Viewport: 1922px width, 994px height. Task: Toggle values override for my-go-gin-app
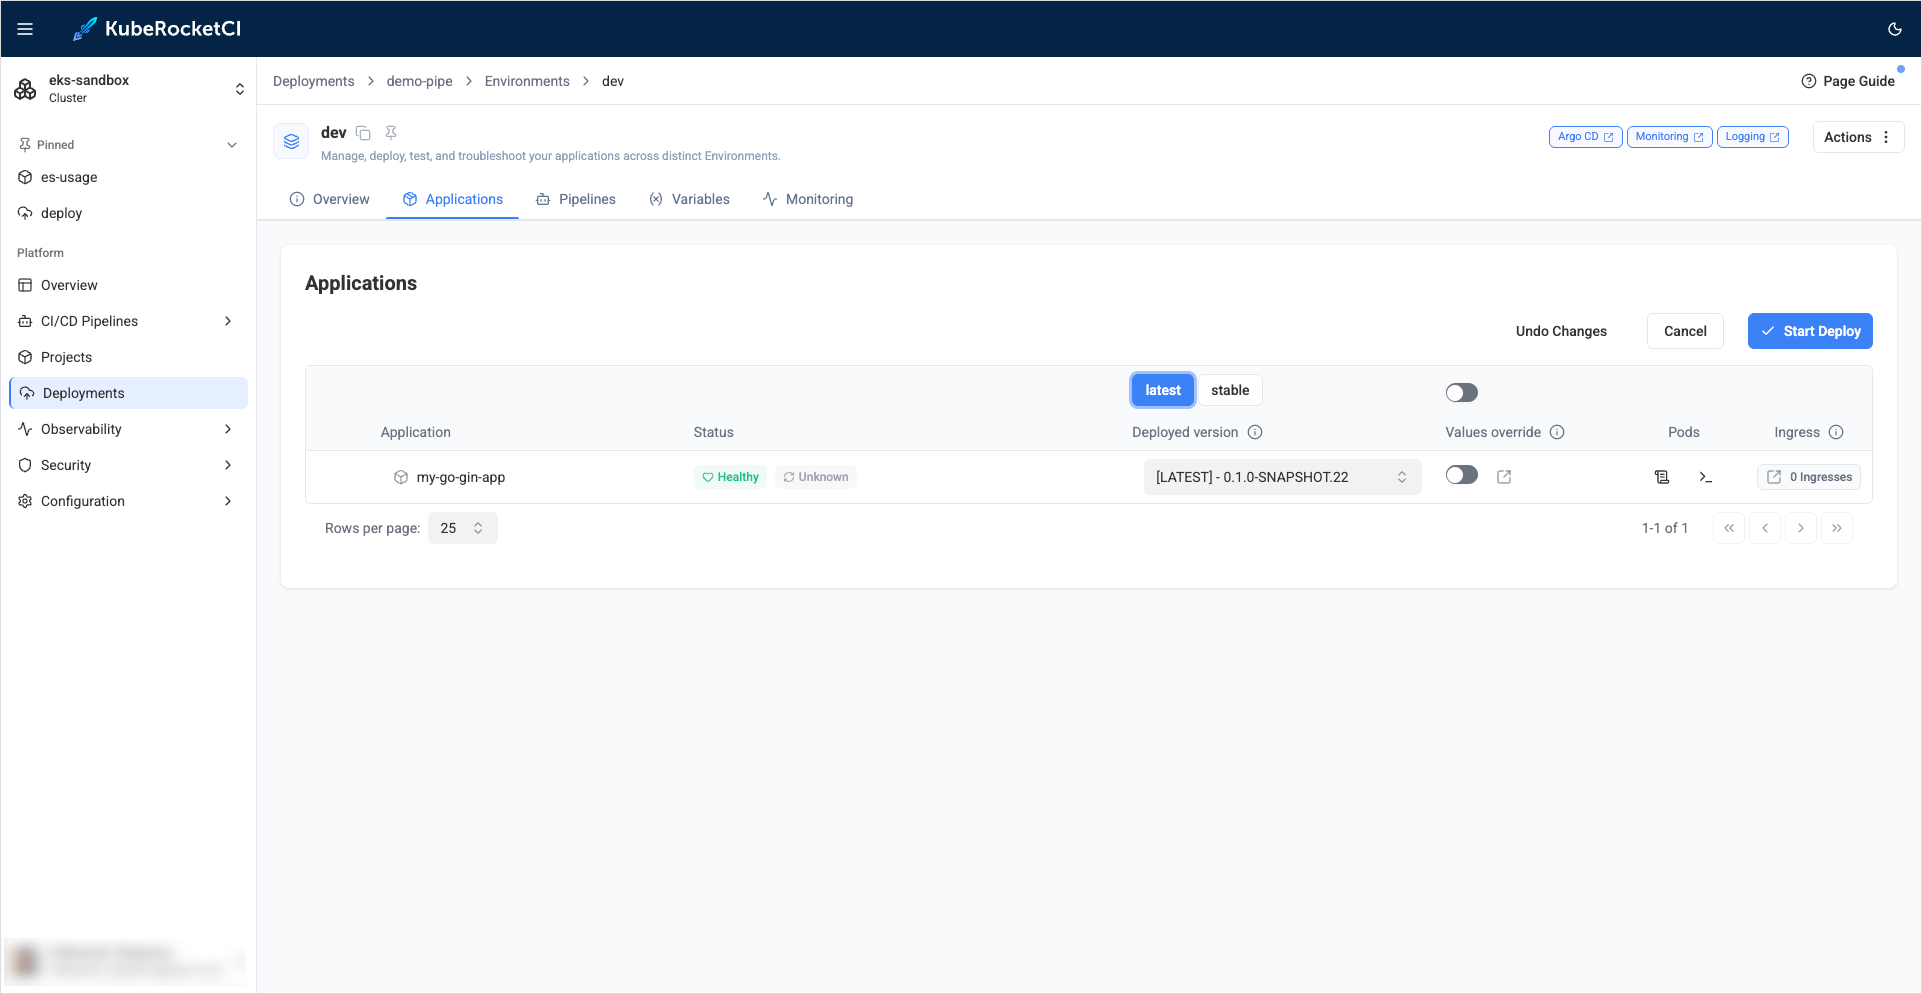point(1461,475)
